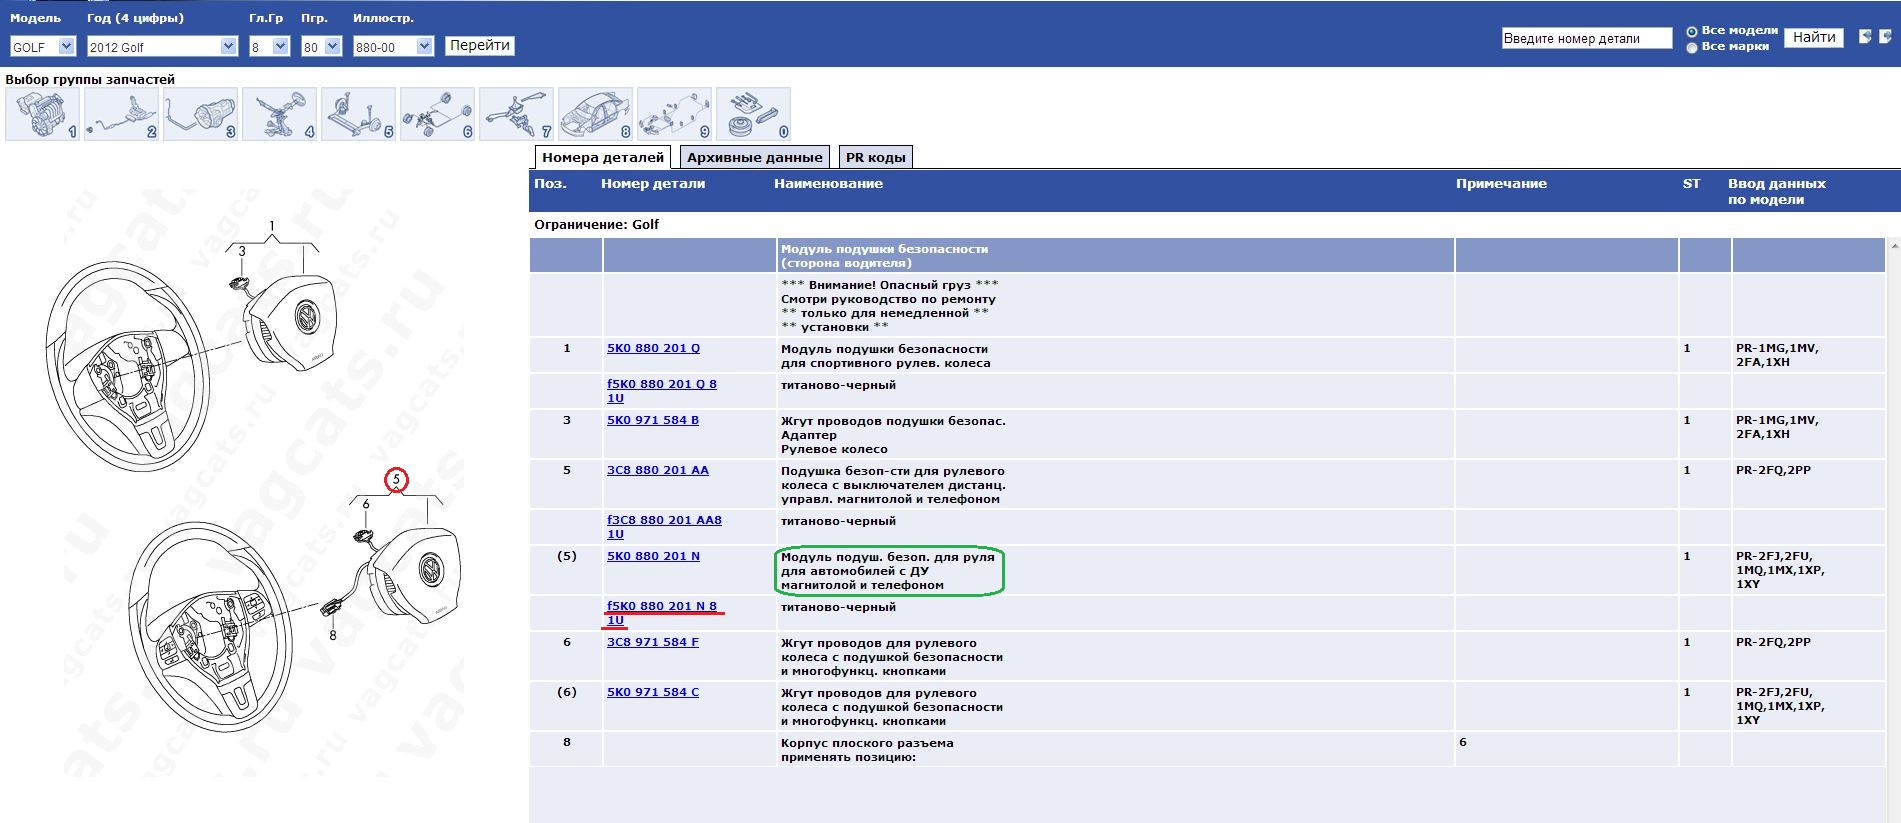Select the 'Все модели' radio button
1901x823 pixels.
(1692, 32)
